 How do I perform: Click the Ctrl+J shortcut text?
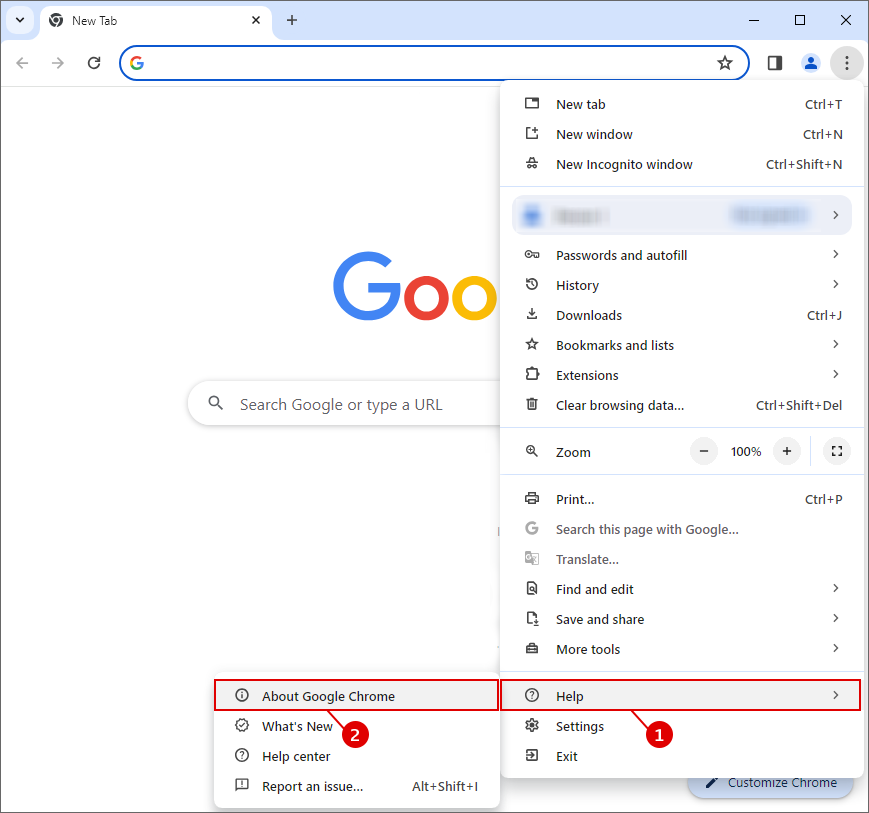(824, 315)
